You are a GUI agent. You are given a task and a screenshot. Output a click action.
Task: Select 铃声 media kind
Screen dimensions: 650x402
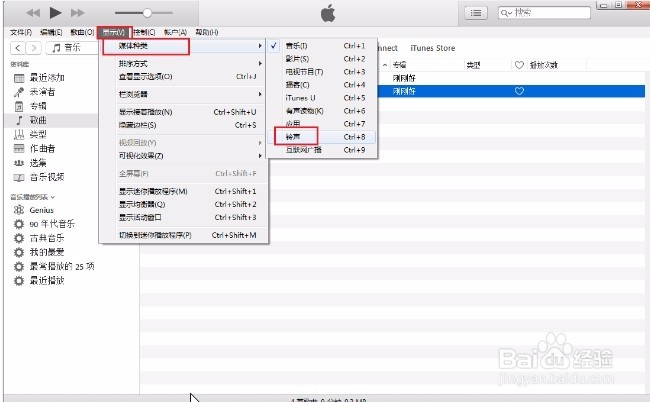coord(322,137)
